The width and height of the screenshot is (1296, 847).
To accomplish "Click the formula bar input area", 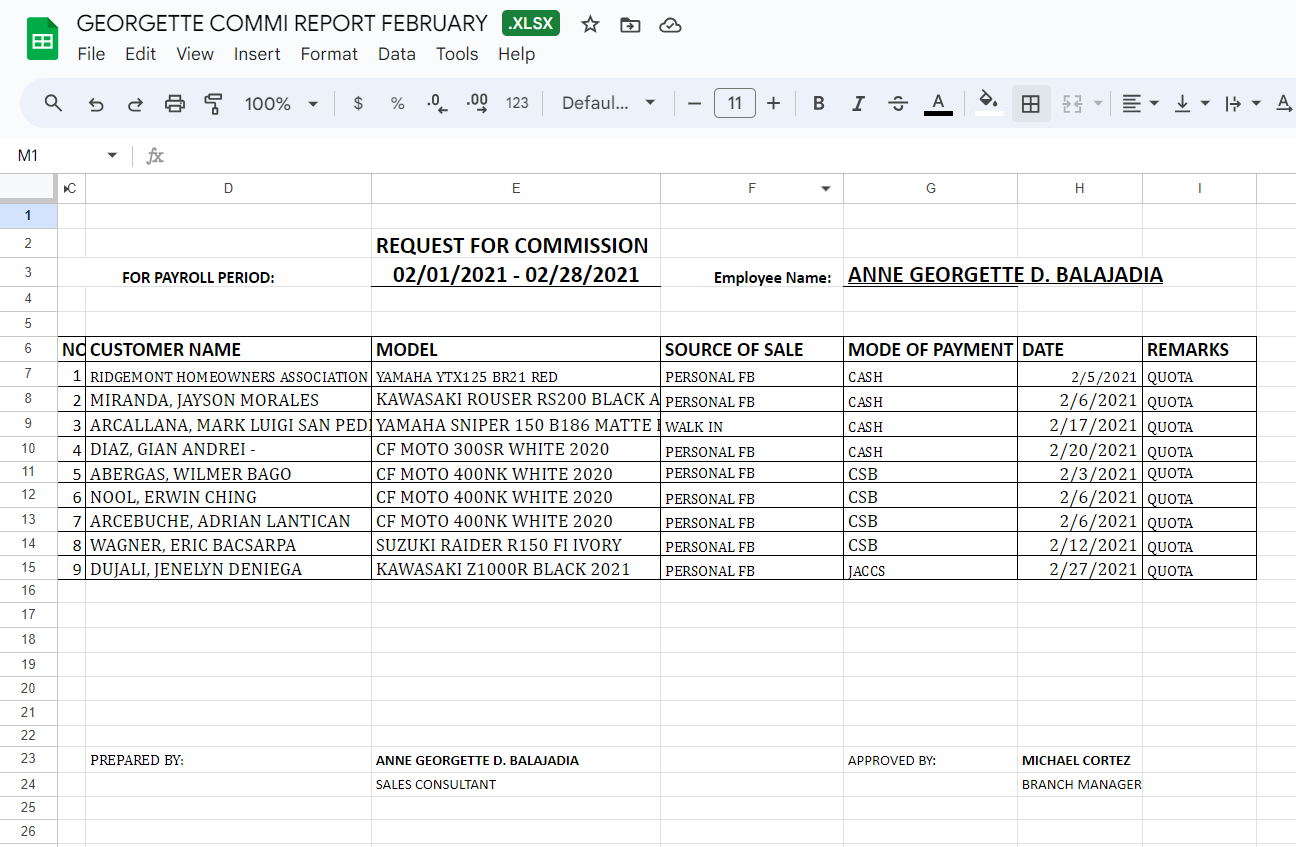I will [730, 155].
